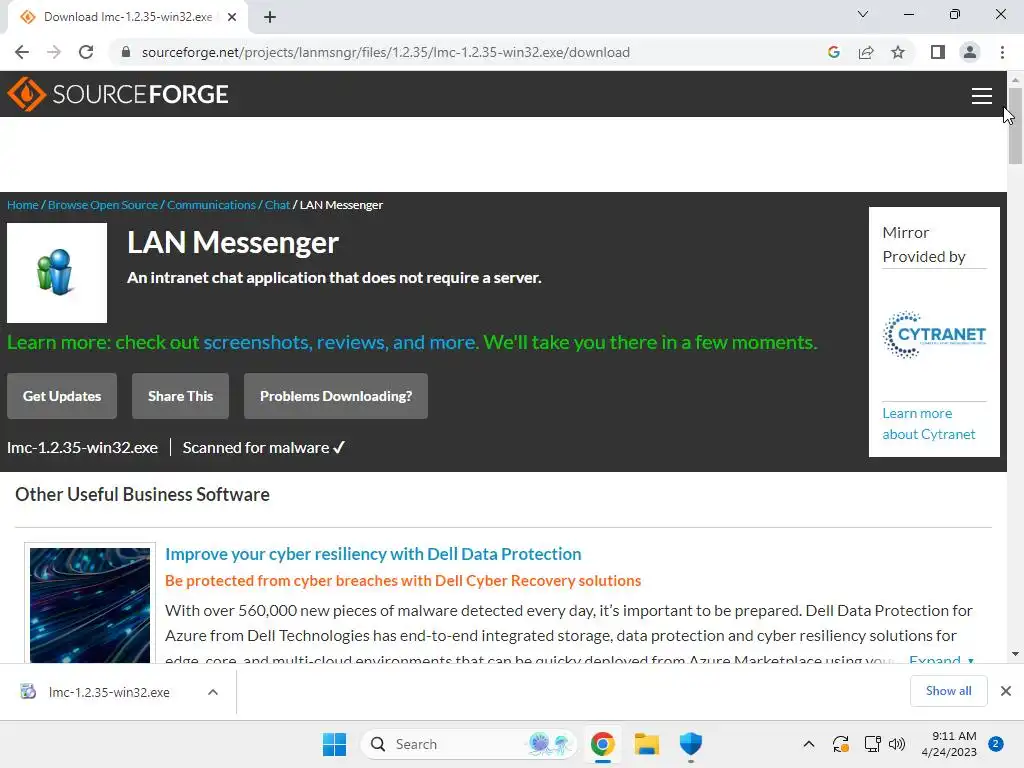Image resolution: width=1024 pixels, height=768 pixels.
Task: Open the Chat breadcrumb link
Action: [277, 205]
